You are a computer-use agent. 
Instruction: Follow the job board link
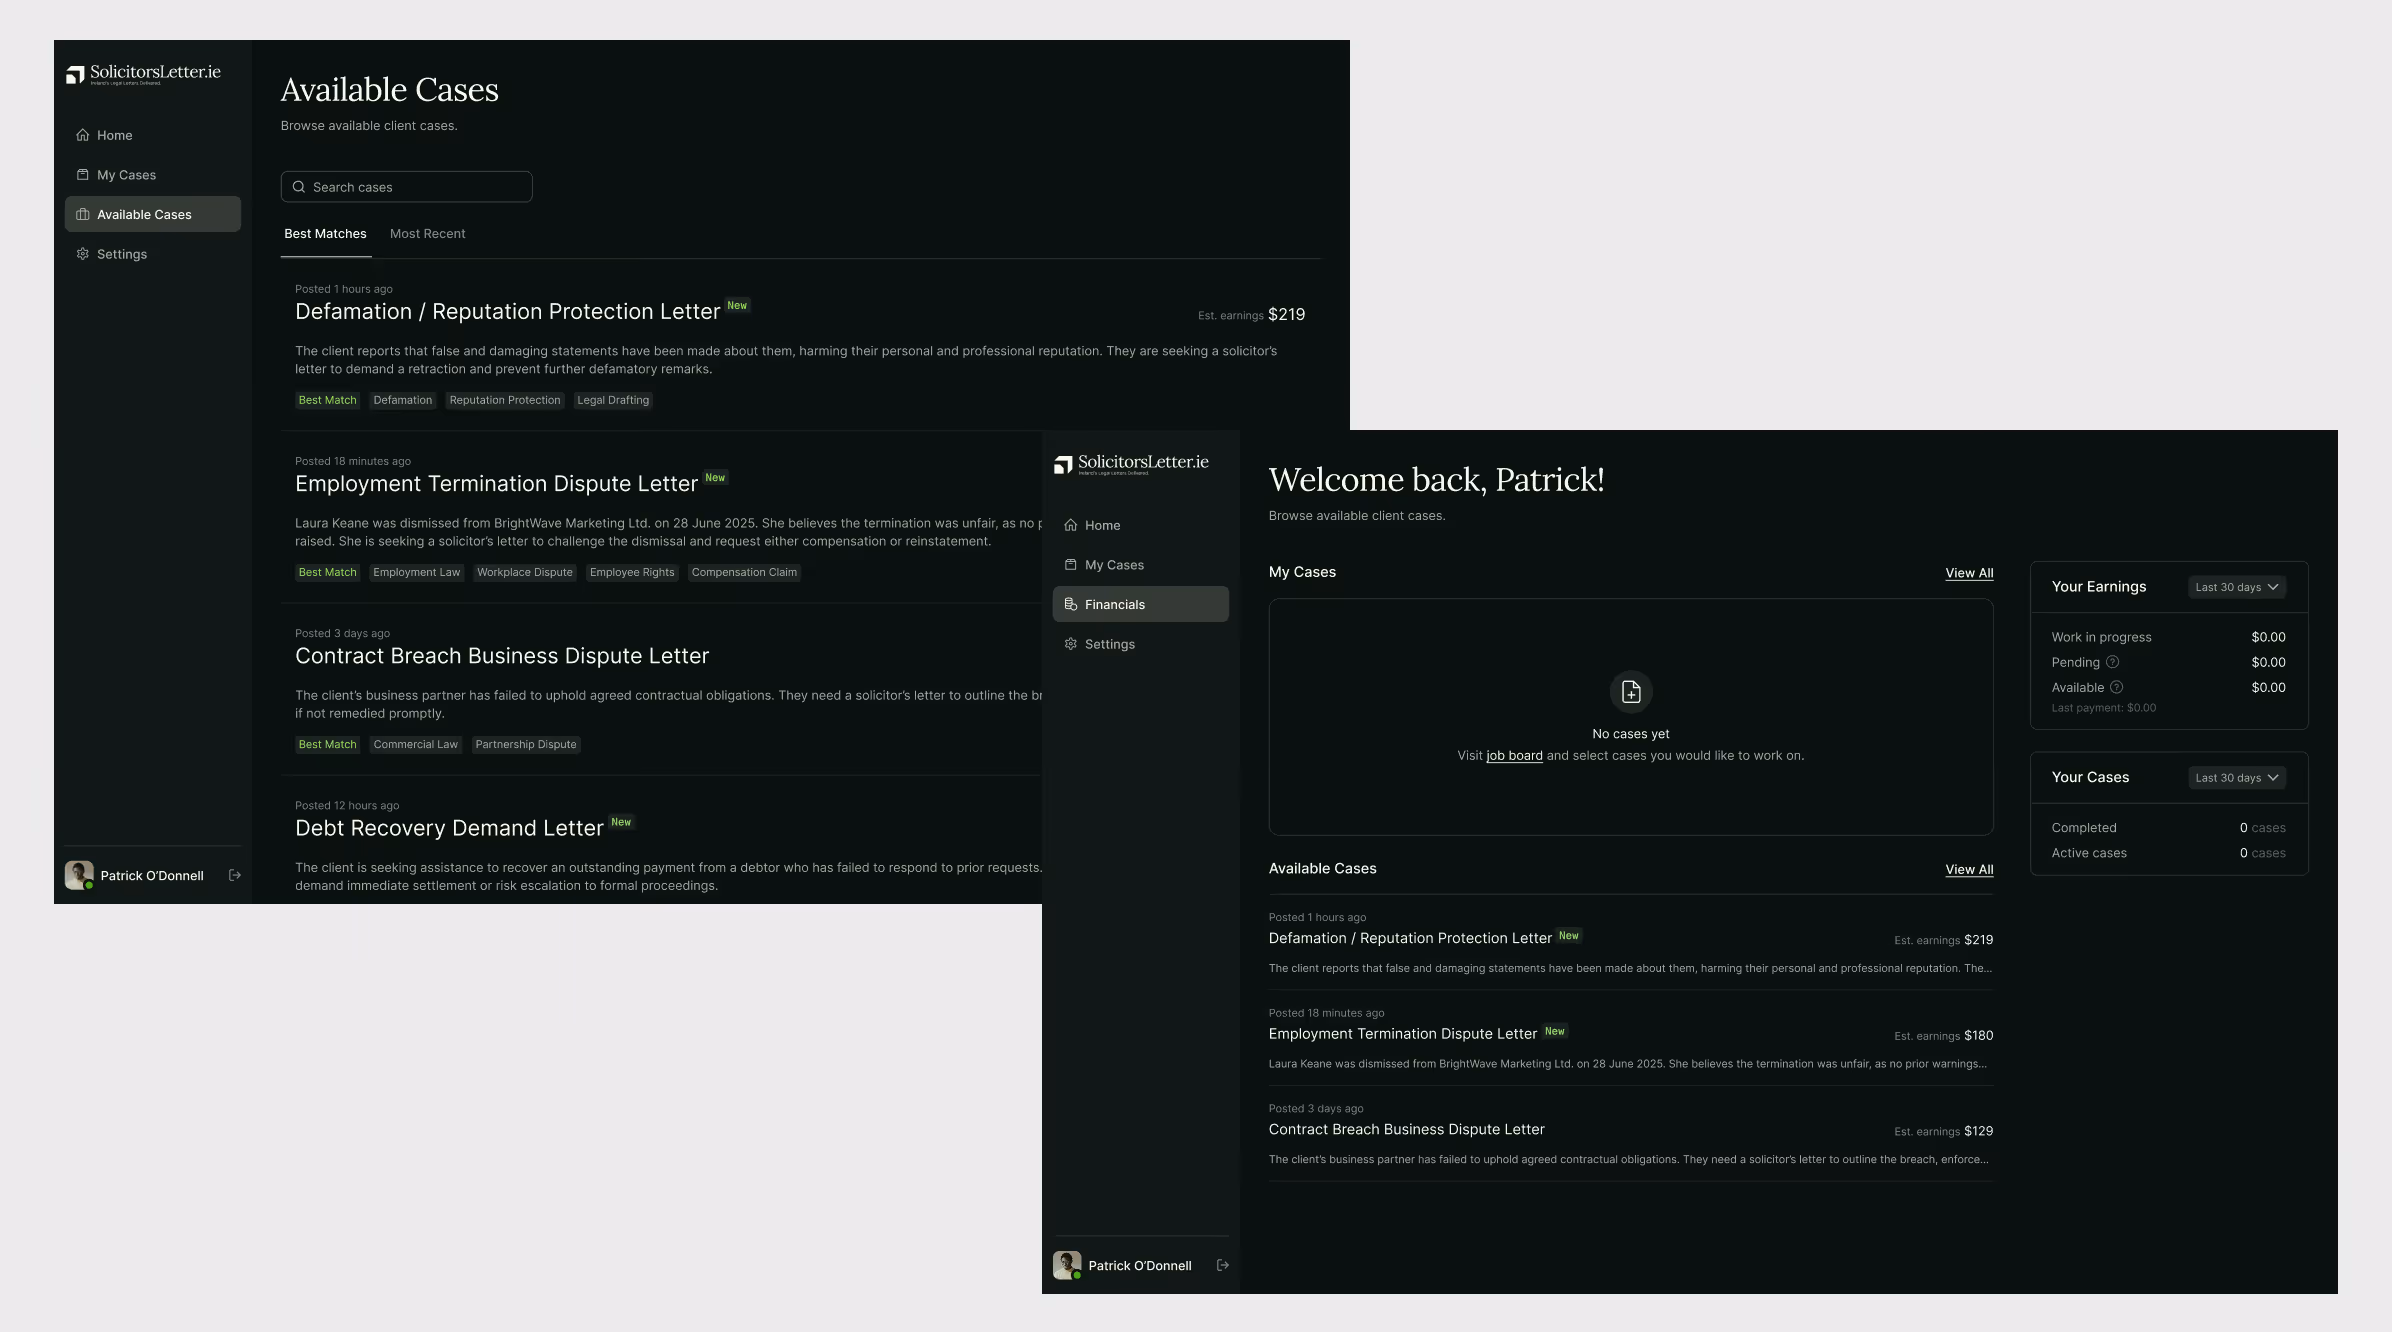click(1514, 756)
